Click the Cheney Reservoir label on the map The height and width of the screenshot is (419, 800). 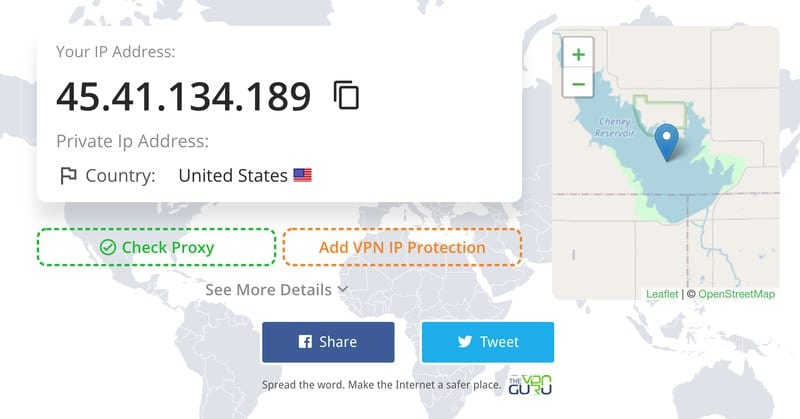click(614, 127)
